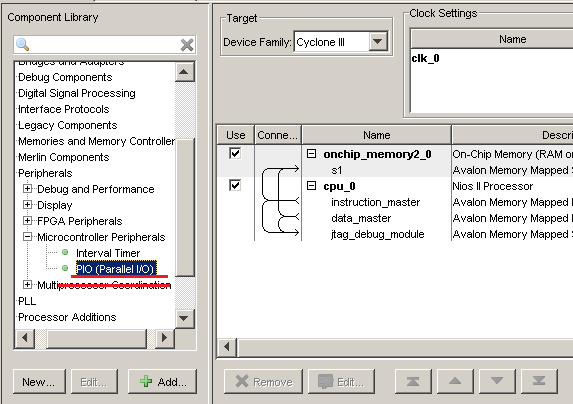Click the Name header in Clock Settings

point(512,39)
